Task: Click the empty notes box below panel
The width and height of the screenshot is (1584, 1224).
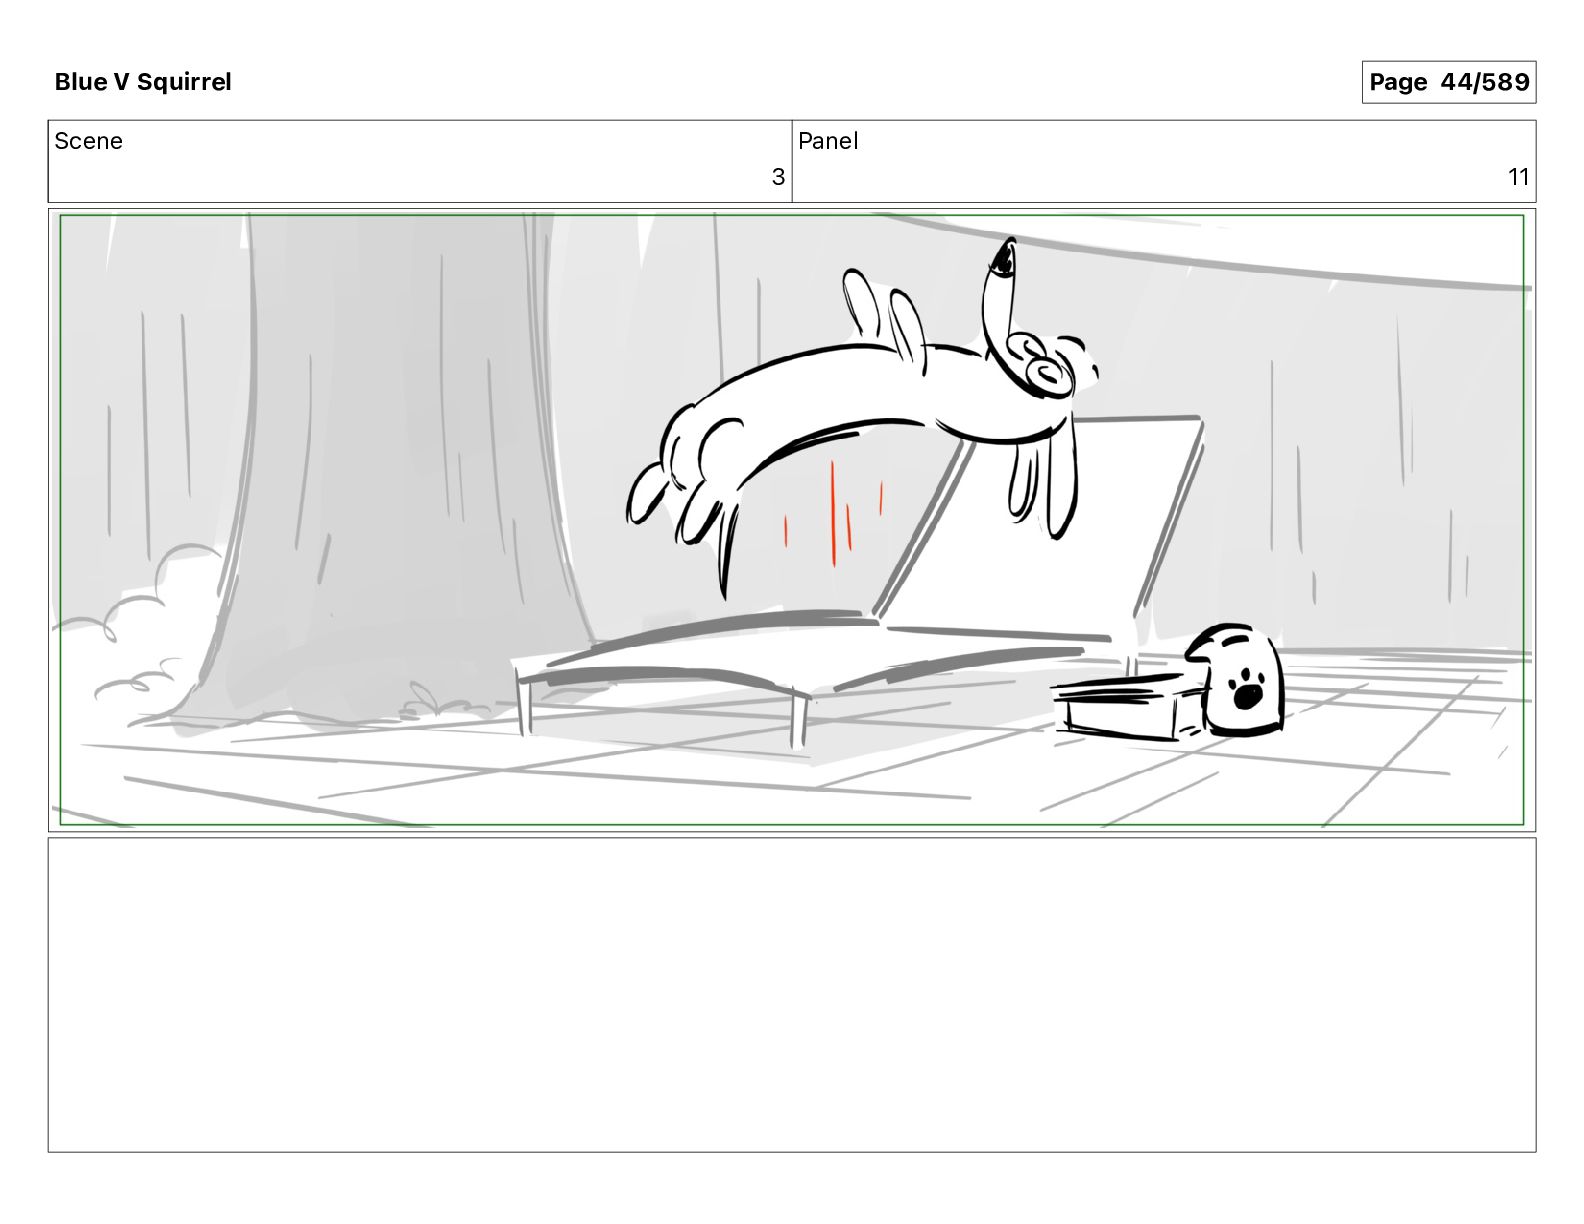Action: pyautogui.click(x=792, y=995)
